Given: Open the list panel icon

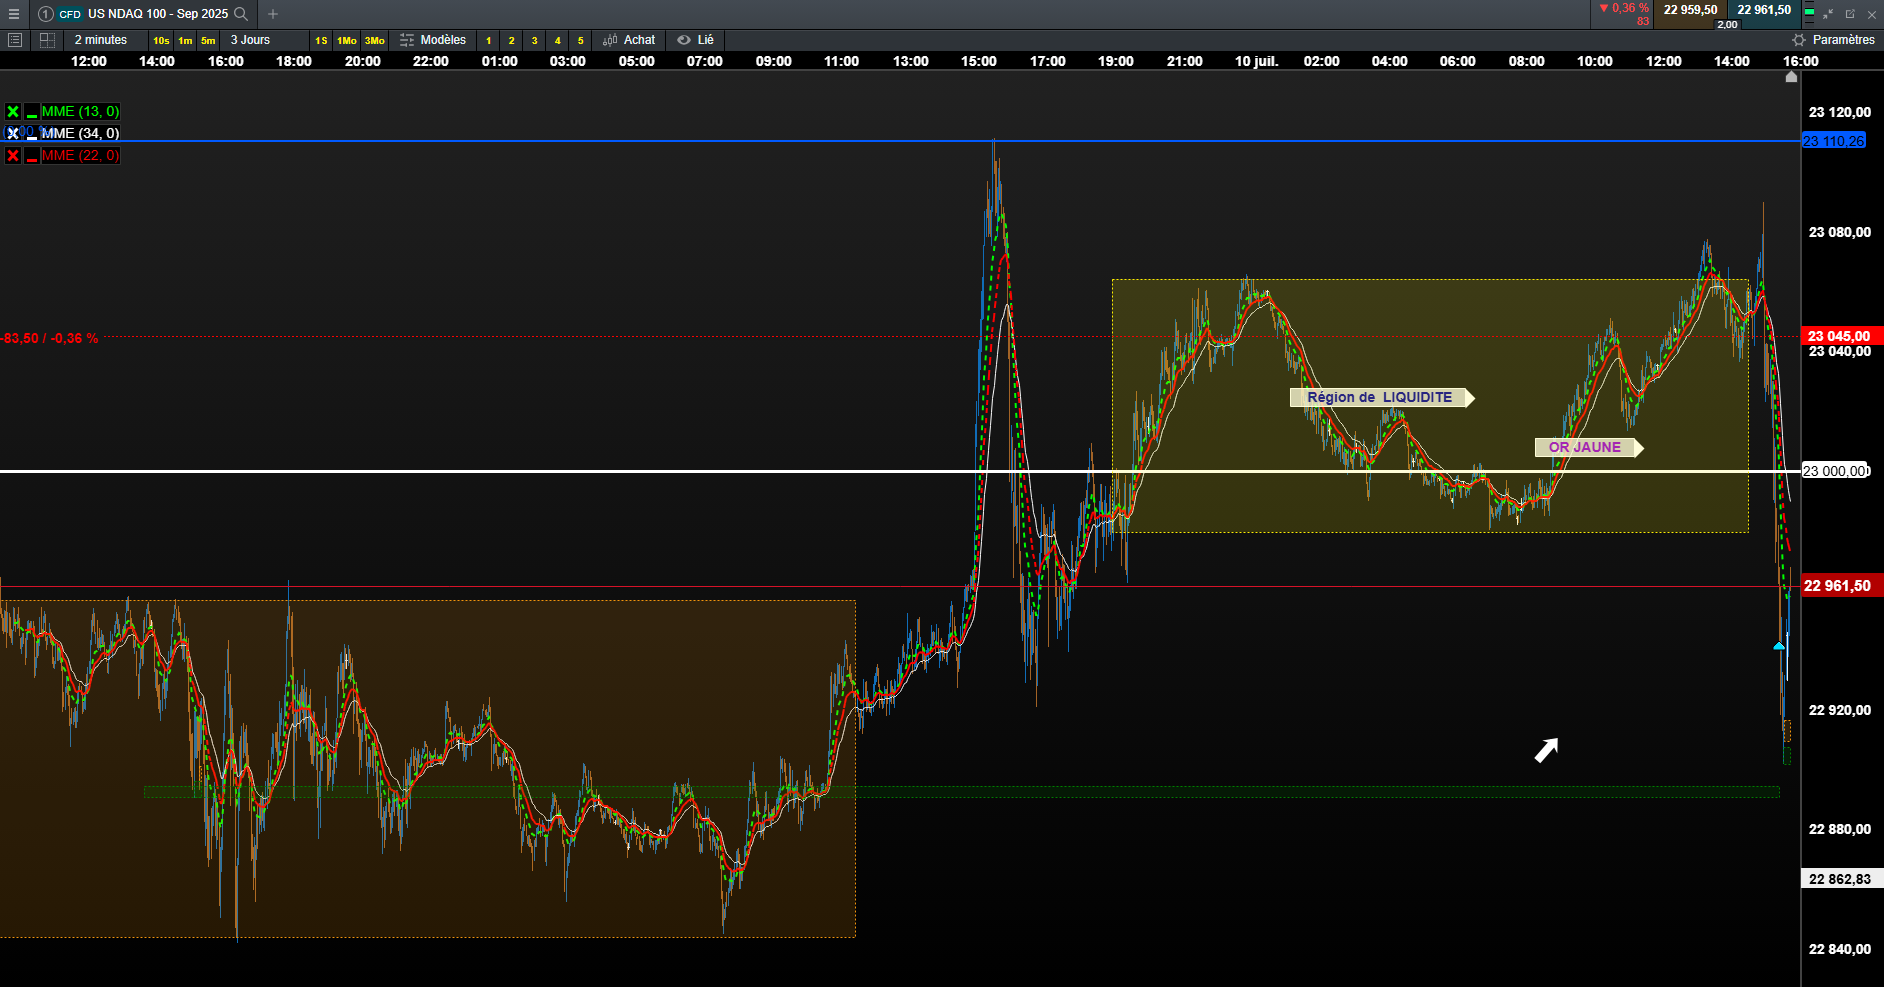Looking at the screenshot, I should coord(15,40).
